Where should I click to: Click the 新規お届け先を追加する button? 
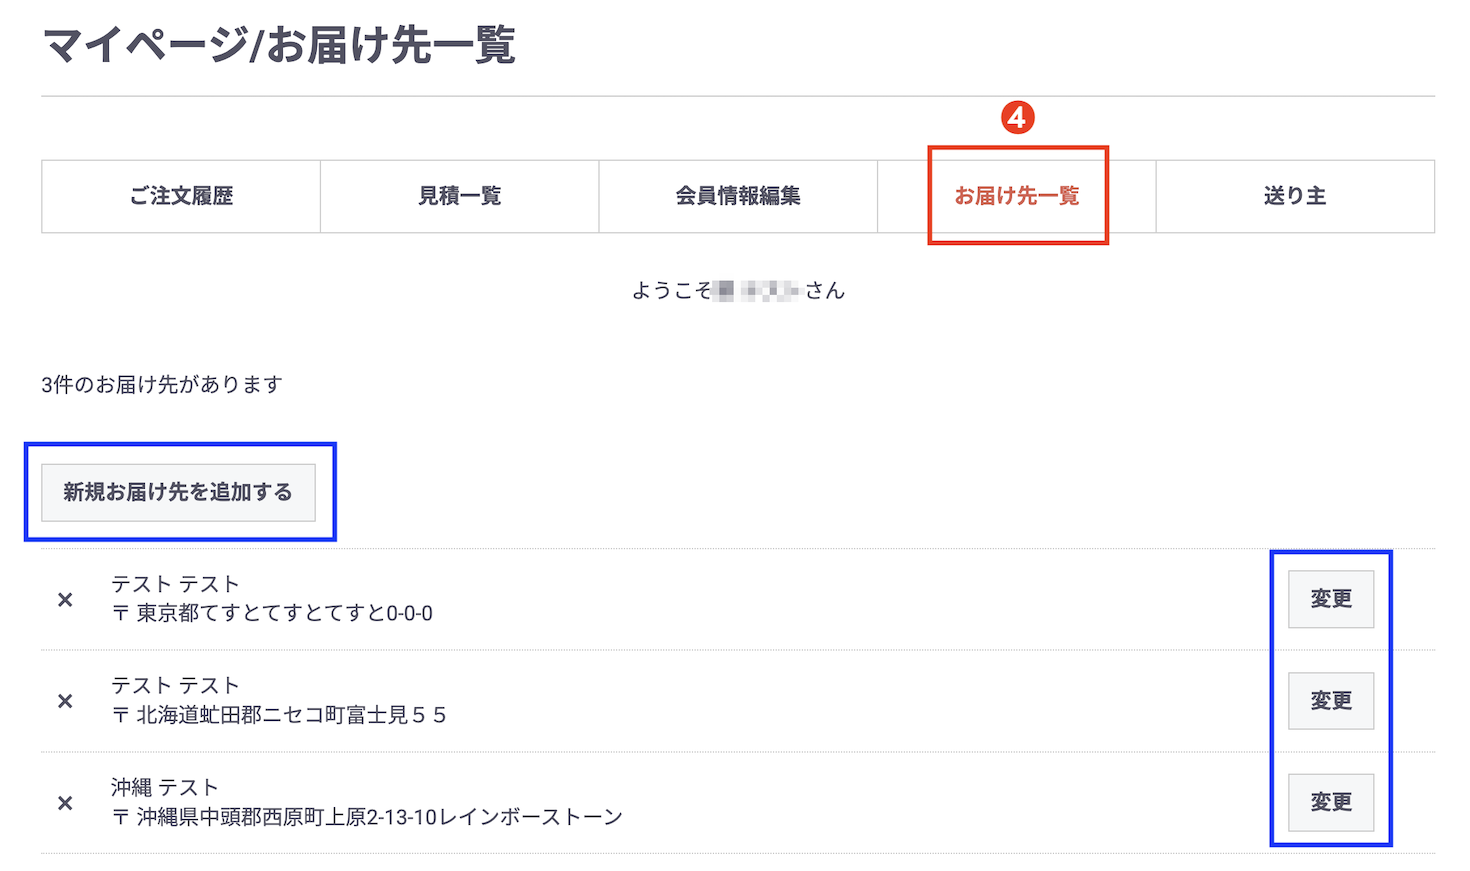point(180,492)
